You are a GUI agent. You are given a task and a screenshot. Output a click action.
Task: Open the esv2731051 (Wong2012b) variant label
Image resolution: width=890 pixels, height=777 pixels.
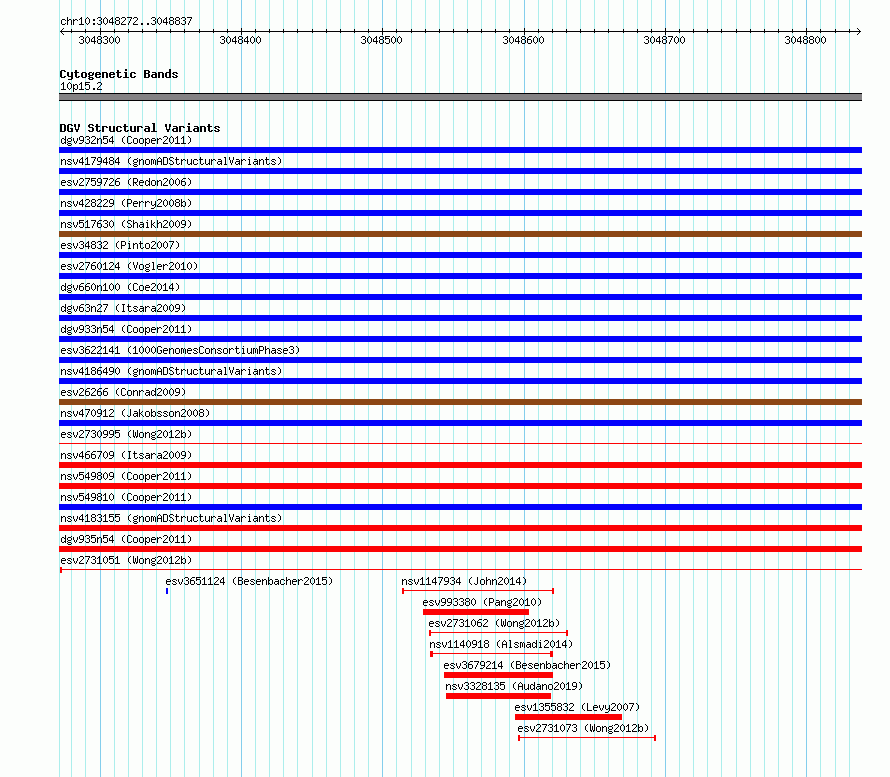click(x=126, y=560)
